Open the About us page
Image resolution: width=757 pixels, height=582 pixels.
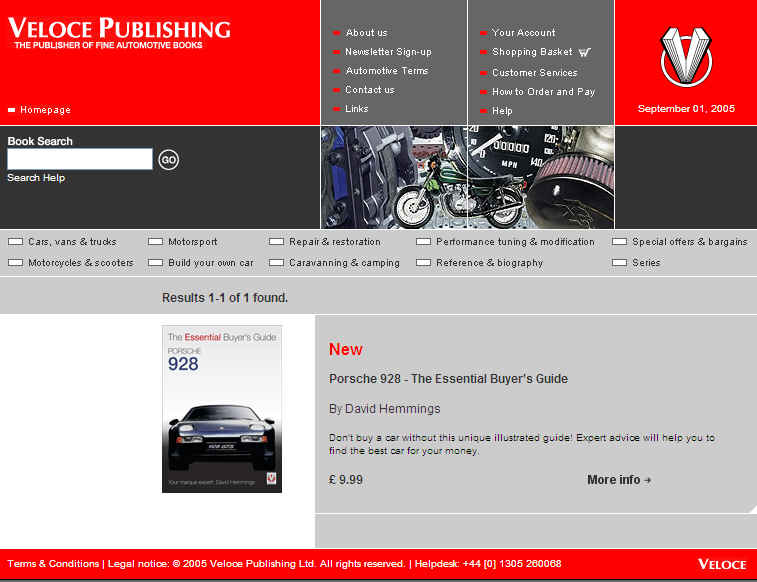(366, 33)
